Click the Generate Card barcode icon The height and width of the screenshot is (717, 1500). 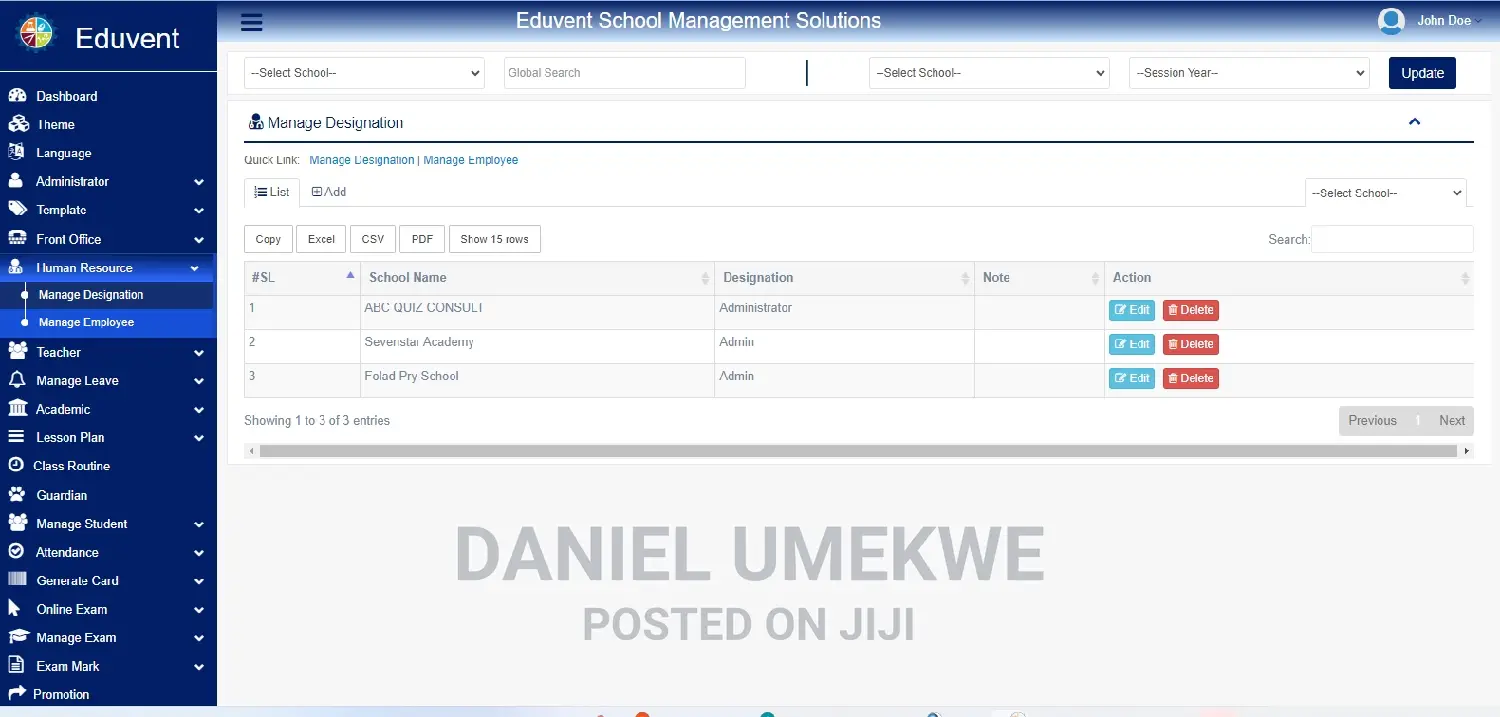click(17, 580)
